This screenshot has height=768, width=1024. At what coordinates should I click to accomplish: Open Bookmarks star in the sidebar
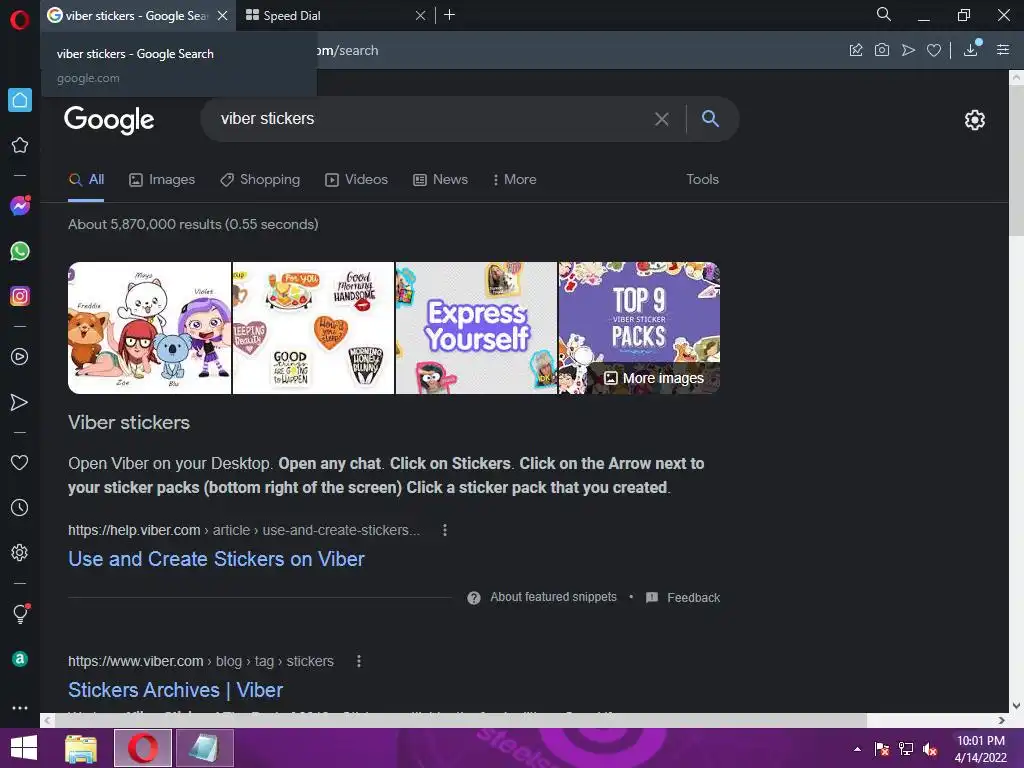(20, 145)
